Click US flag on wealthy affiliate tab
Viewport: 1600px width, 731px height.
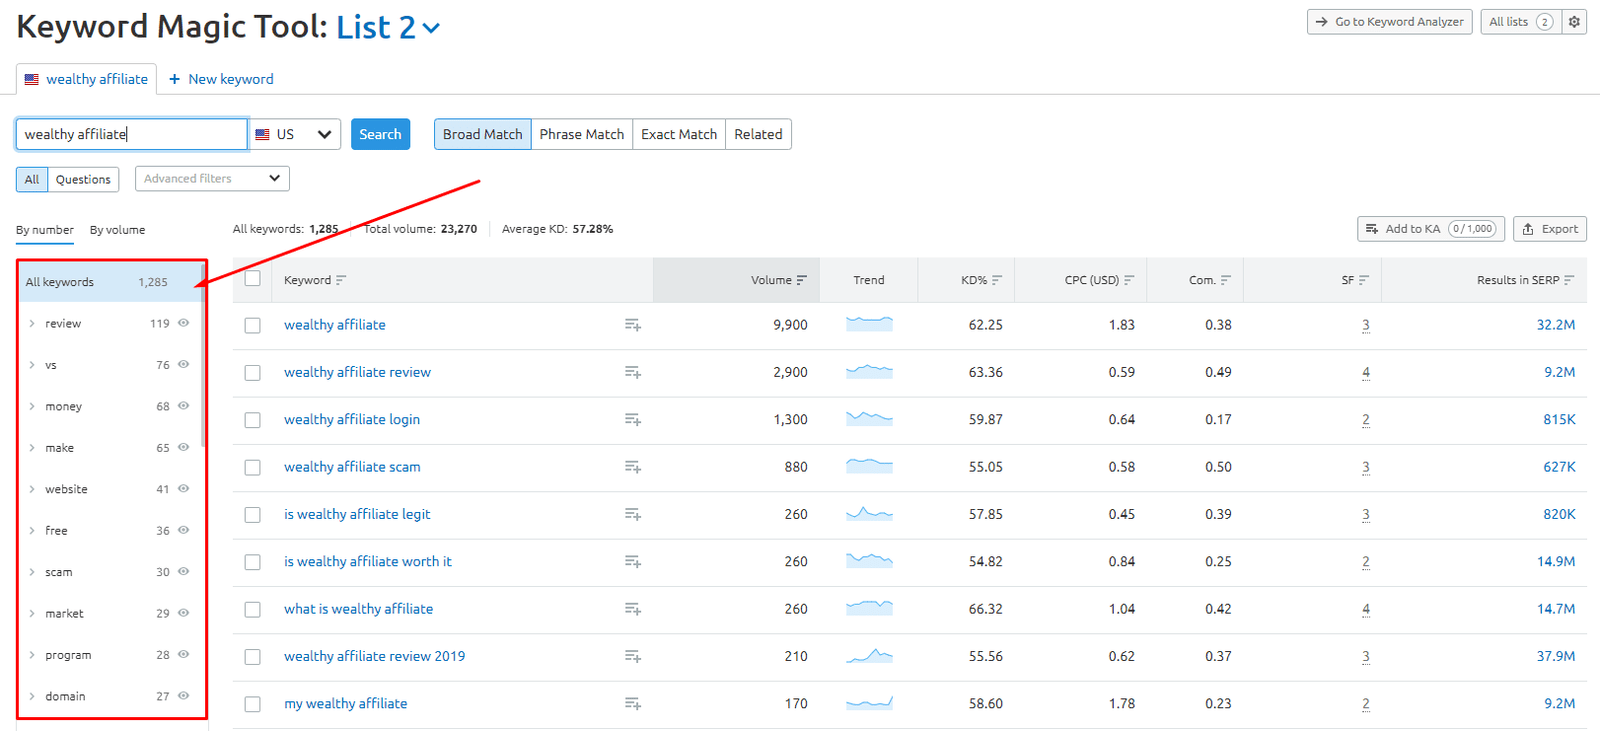coord(32,79)
